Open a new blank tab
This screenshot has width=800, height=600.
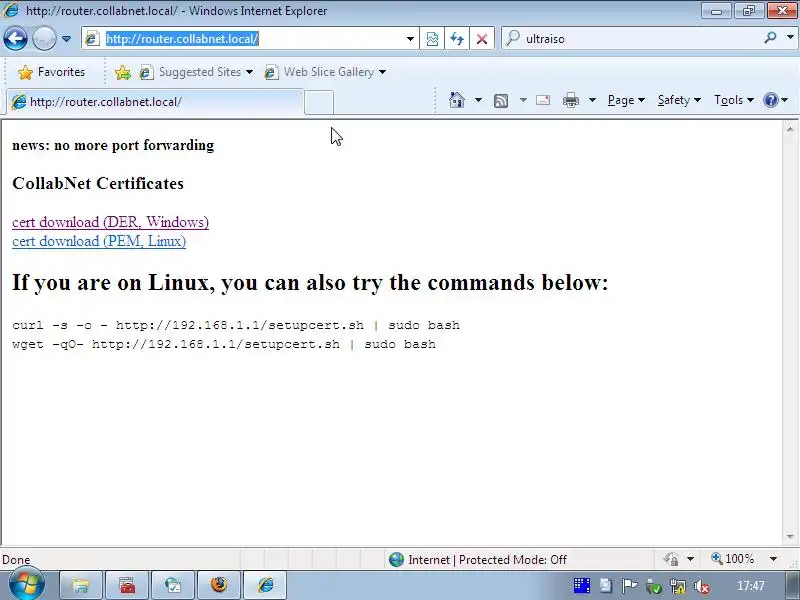point(319,102)
